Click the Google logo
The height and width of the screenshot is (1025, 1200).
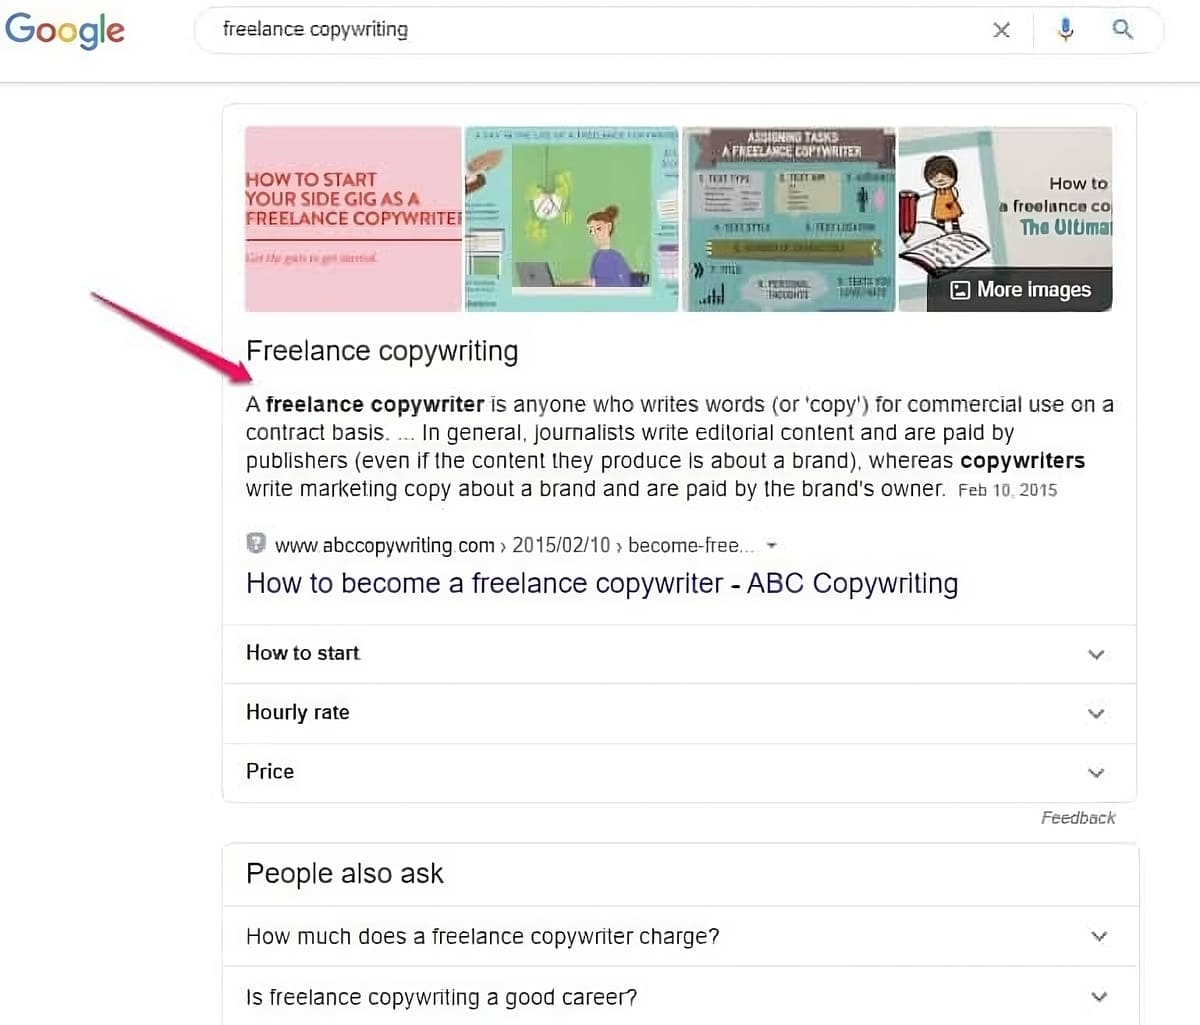[65, 30]
